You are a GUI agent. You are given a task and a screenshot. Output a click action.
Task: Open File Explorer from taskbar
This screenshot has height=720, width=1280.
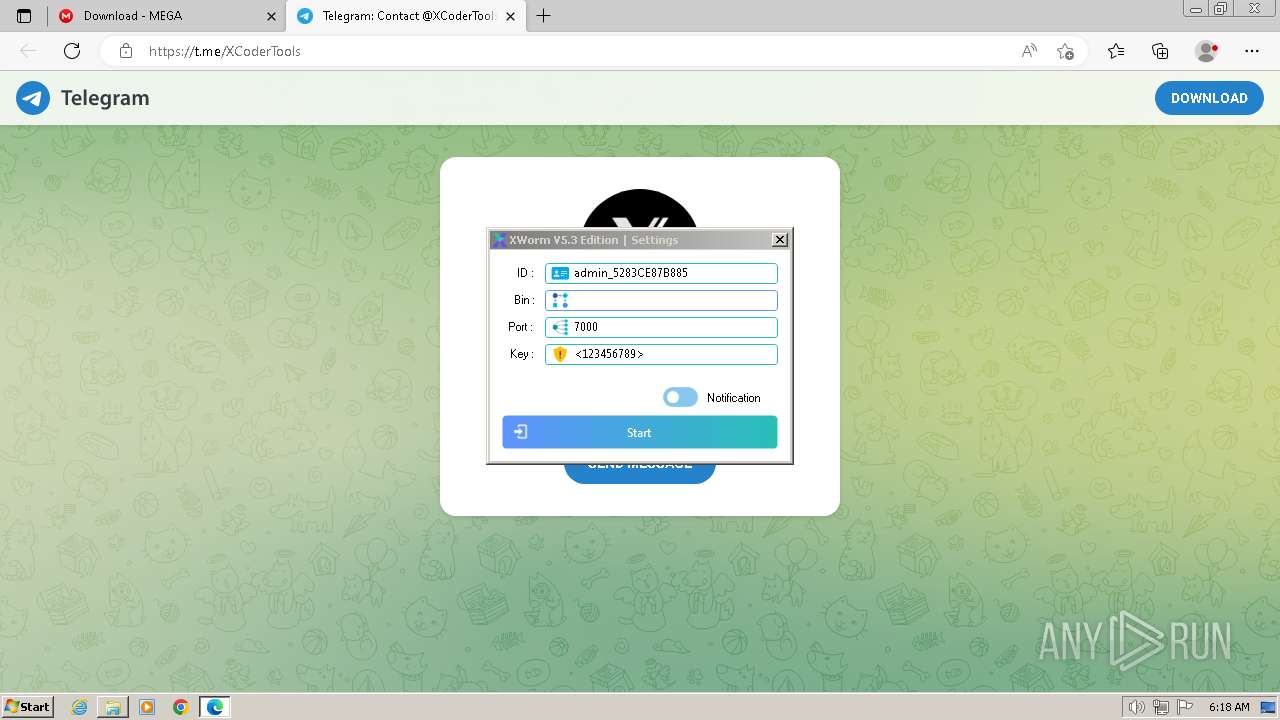pos(113,707)
